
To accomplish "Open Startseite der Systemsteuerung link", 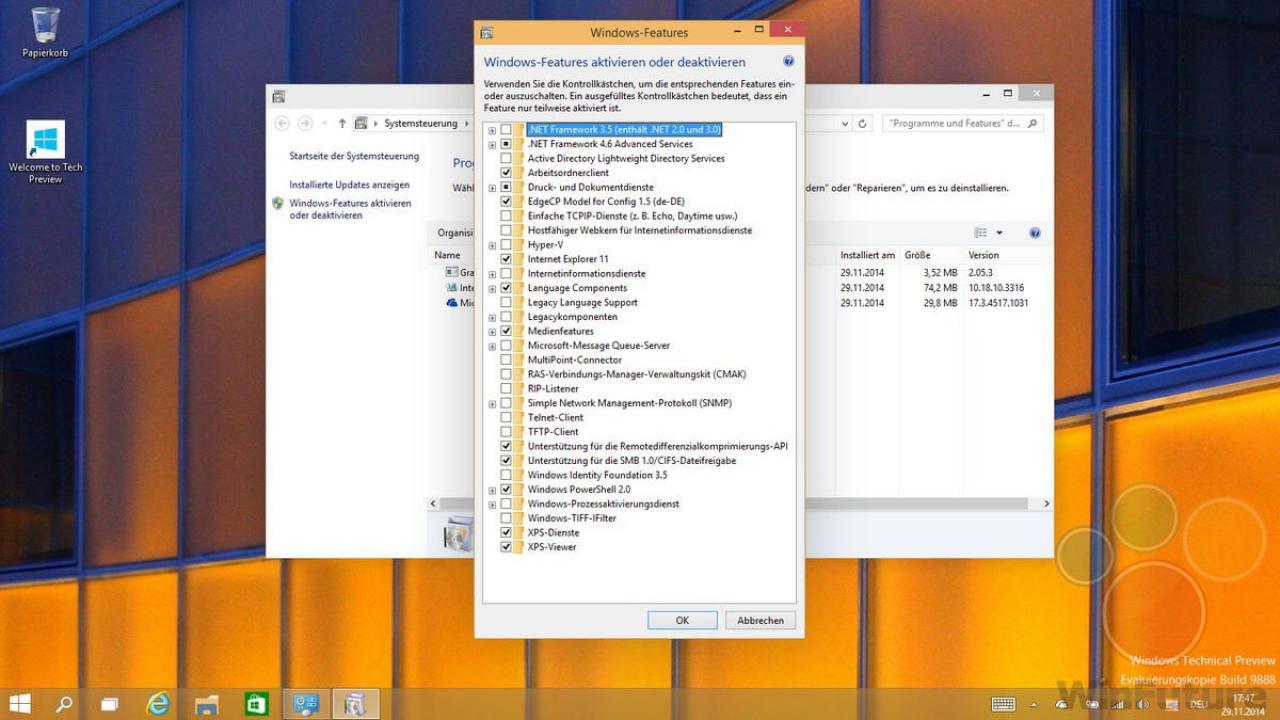I will pos(354,156).
